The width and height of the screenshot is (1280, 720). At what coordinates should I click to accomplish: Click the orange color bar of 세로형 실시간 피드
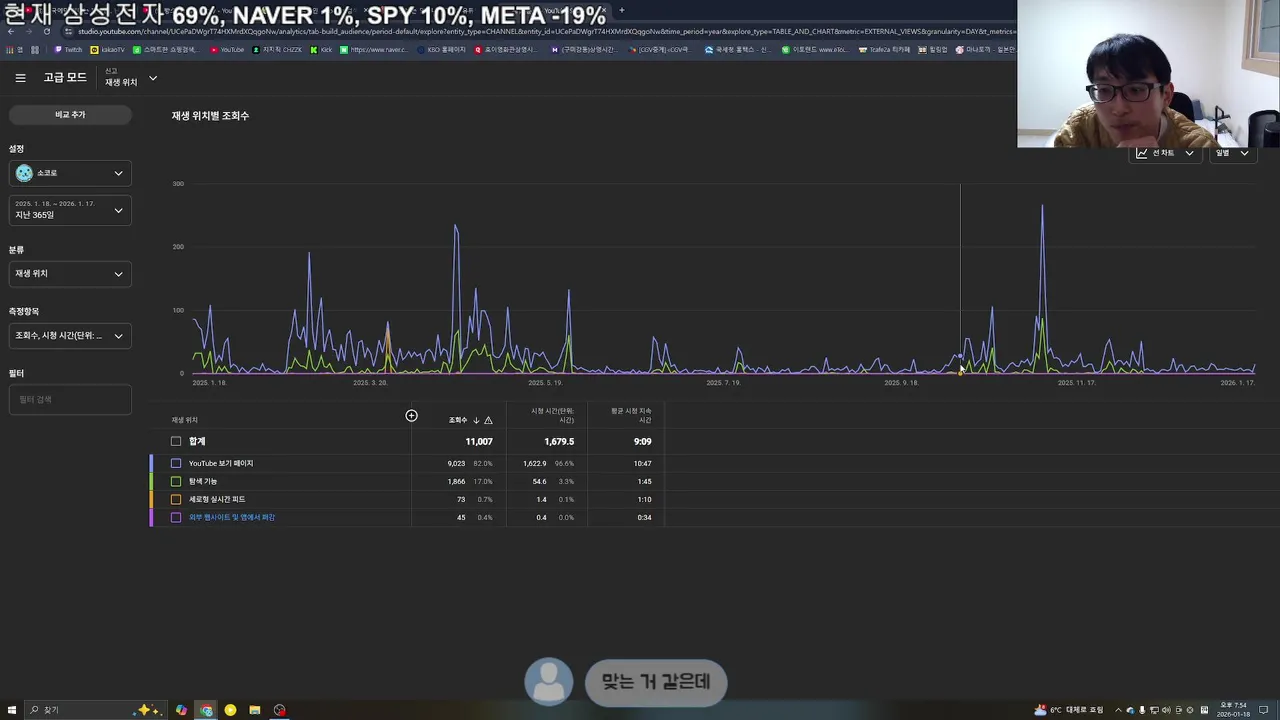point(152,499)
